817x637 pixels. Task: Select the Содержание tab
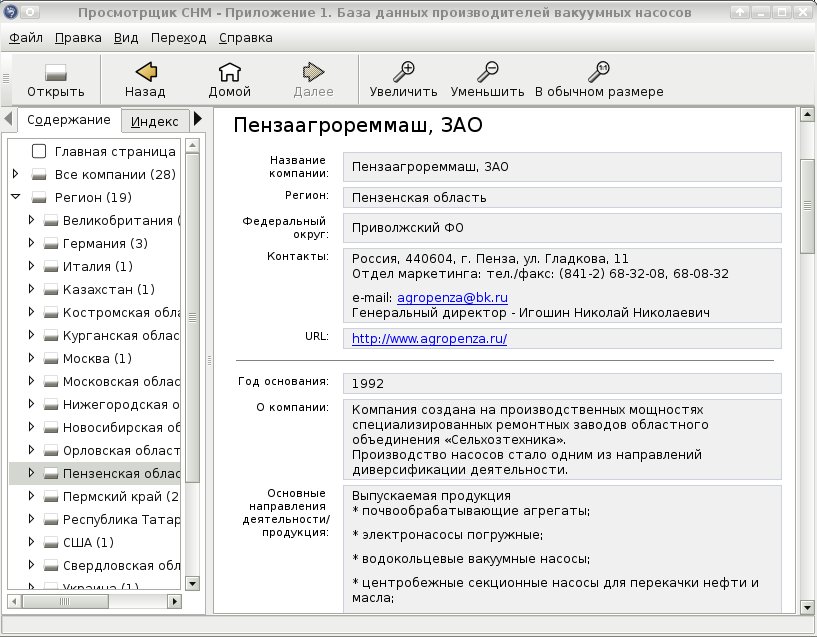pos(69,120)
